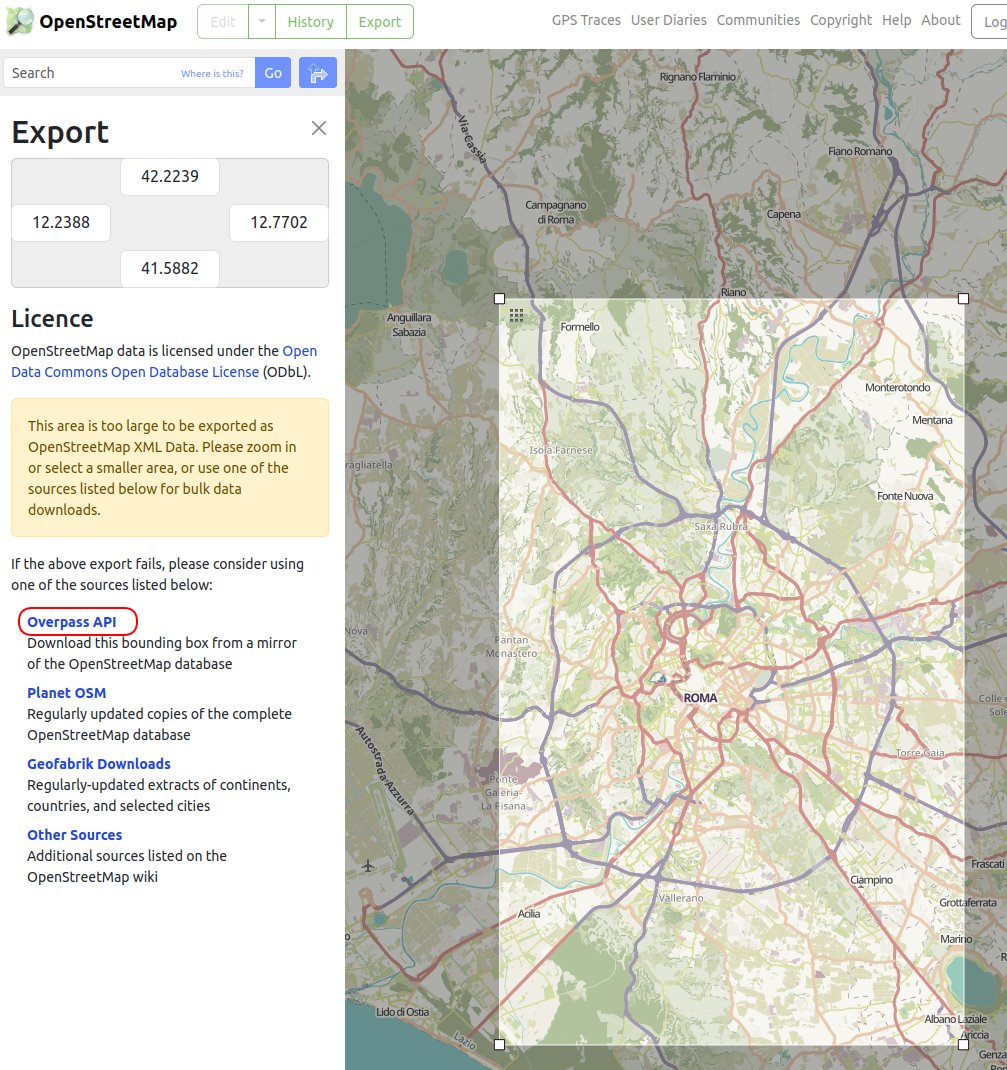Open the History tab
This screenshot has width=1007, height=1070.
point(310,21)
